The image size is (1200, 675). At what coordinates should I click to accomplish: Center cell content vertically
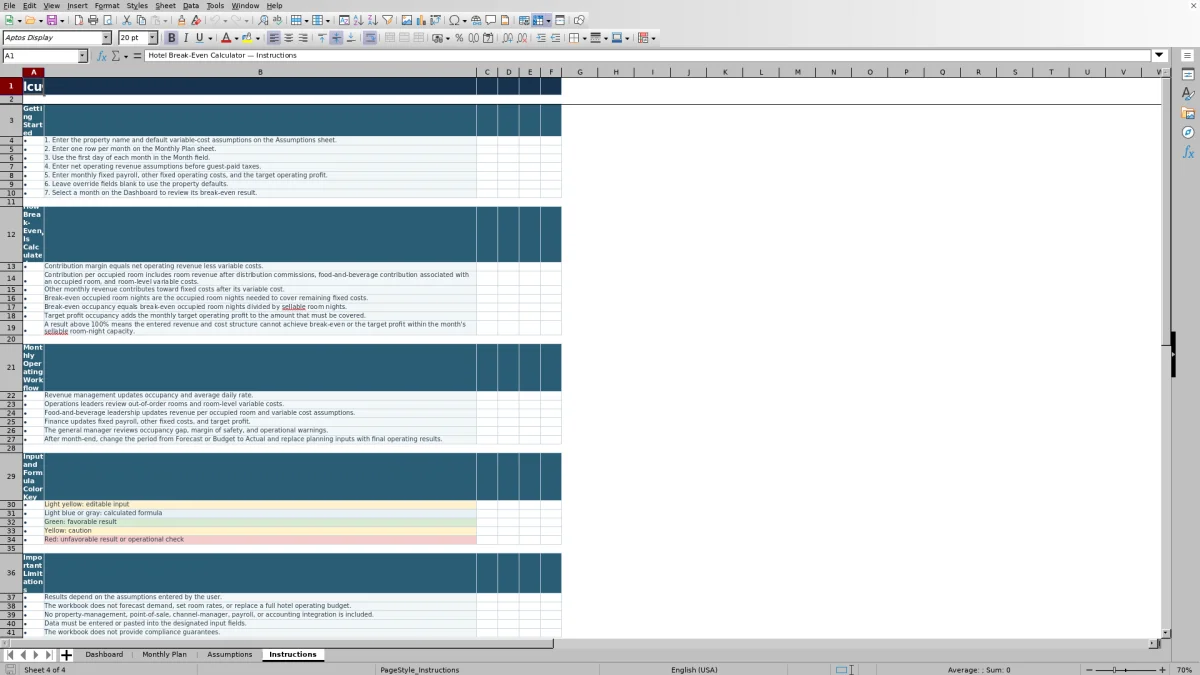[x=336, y=38]
